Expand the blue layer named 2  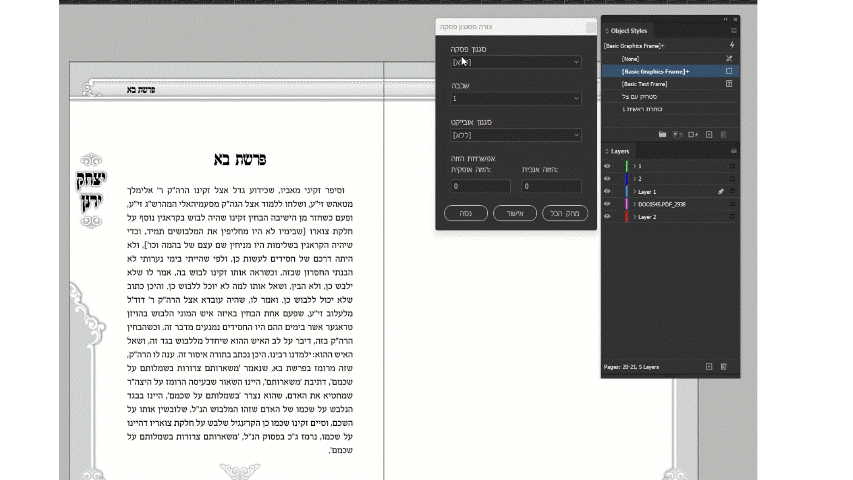tap(634, 179)
